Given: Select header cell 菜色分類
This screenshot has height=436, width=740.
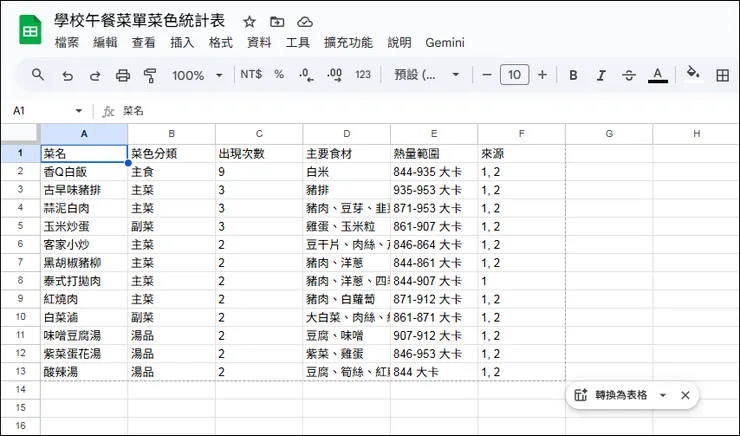Looking at the screenshot, I should (x=171, y=153).
